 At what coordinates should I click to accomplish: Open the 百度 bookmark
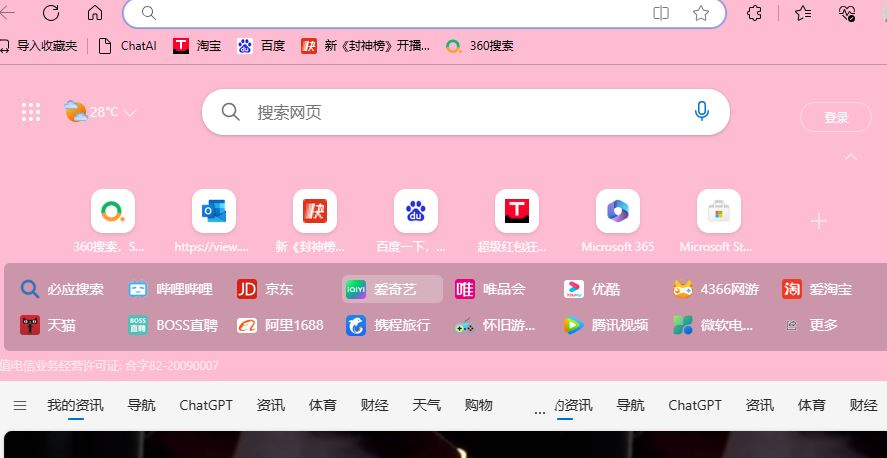pos(261,46)
